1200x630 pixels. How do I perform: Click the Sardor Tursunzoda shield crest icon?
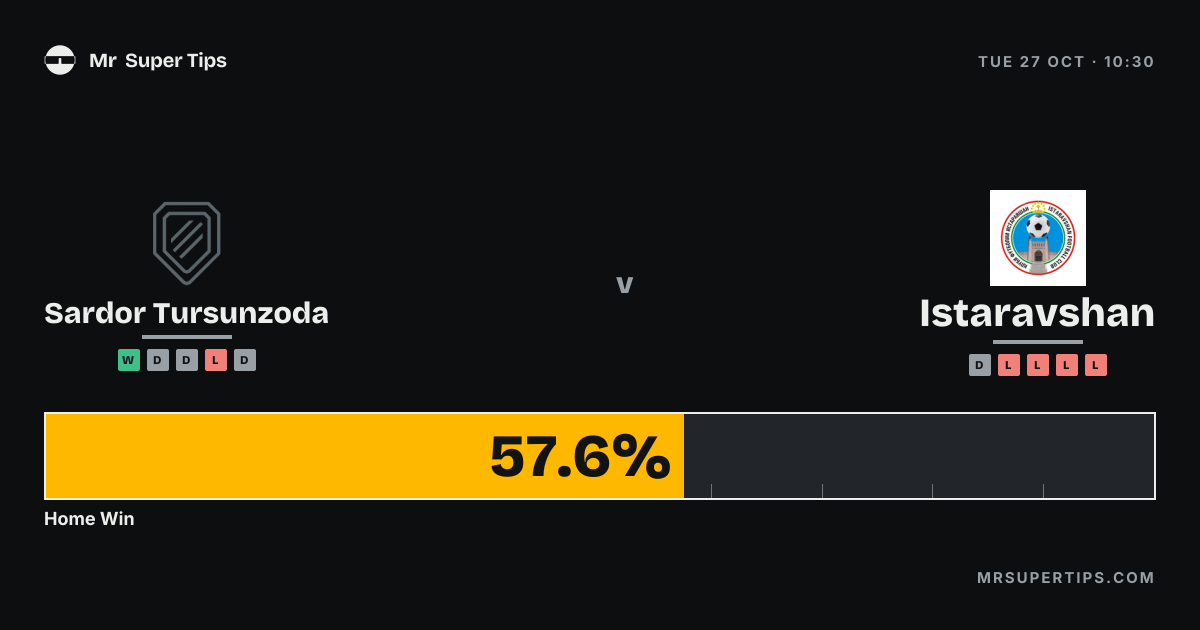(x=187, y=243)
